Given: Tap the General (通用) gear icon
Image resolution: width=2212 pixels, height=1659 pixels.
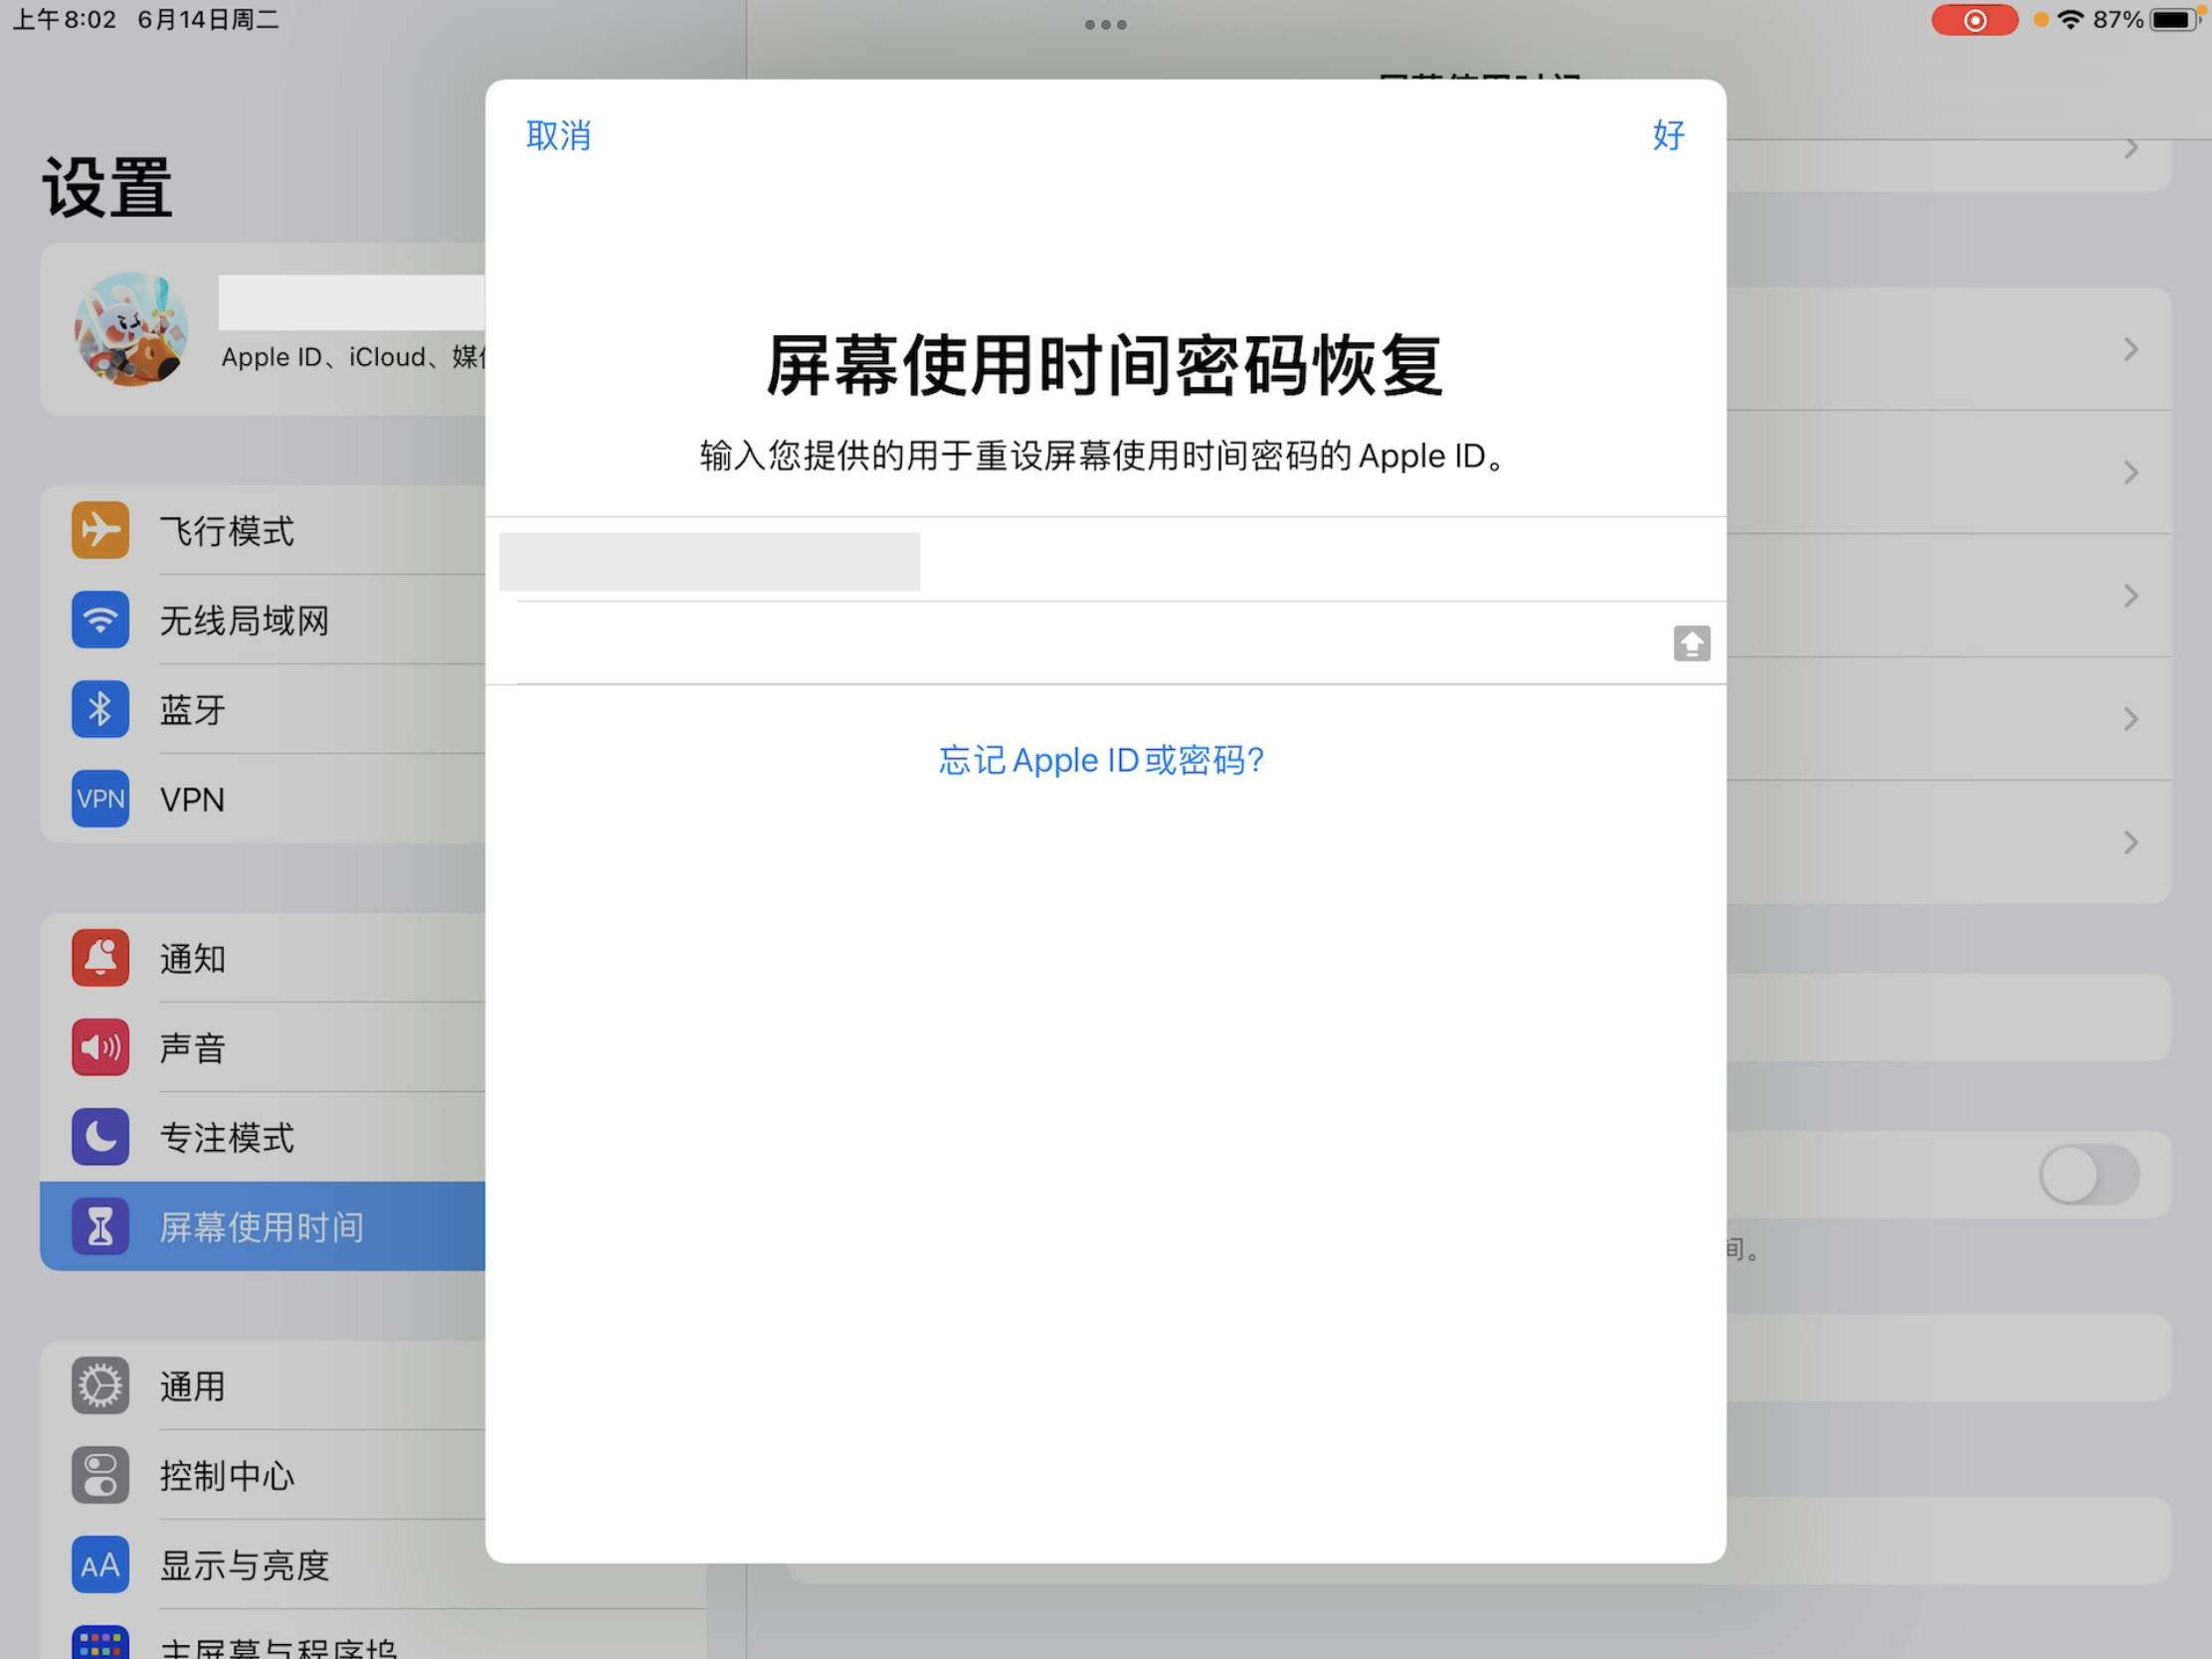Looking at the screenshot, I should [x=100, y=1386].
